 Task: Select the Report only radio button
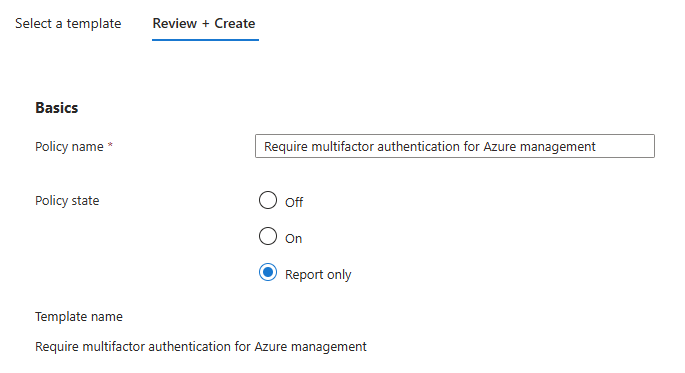click(x=268, y=272)
